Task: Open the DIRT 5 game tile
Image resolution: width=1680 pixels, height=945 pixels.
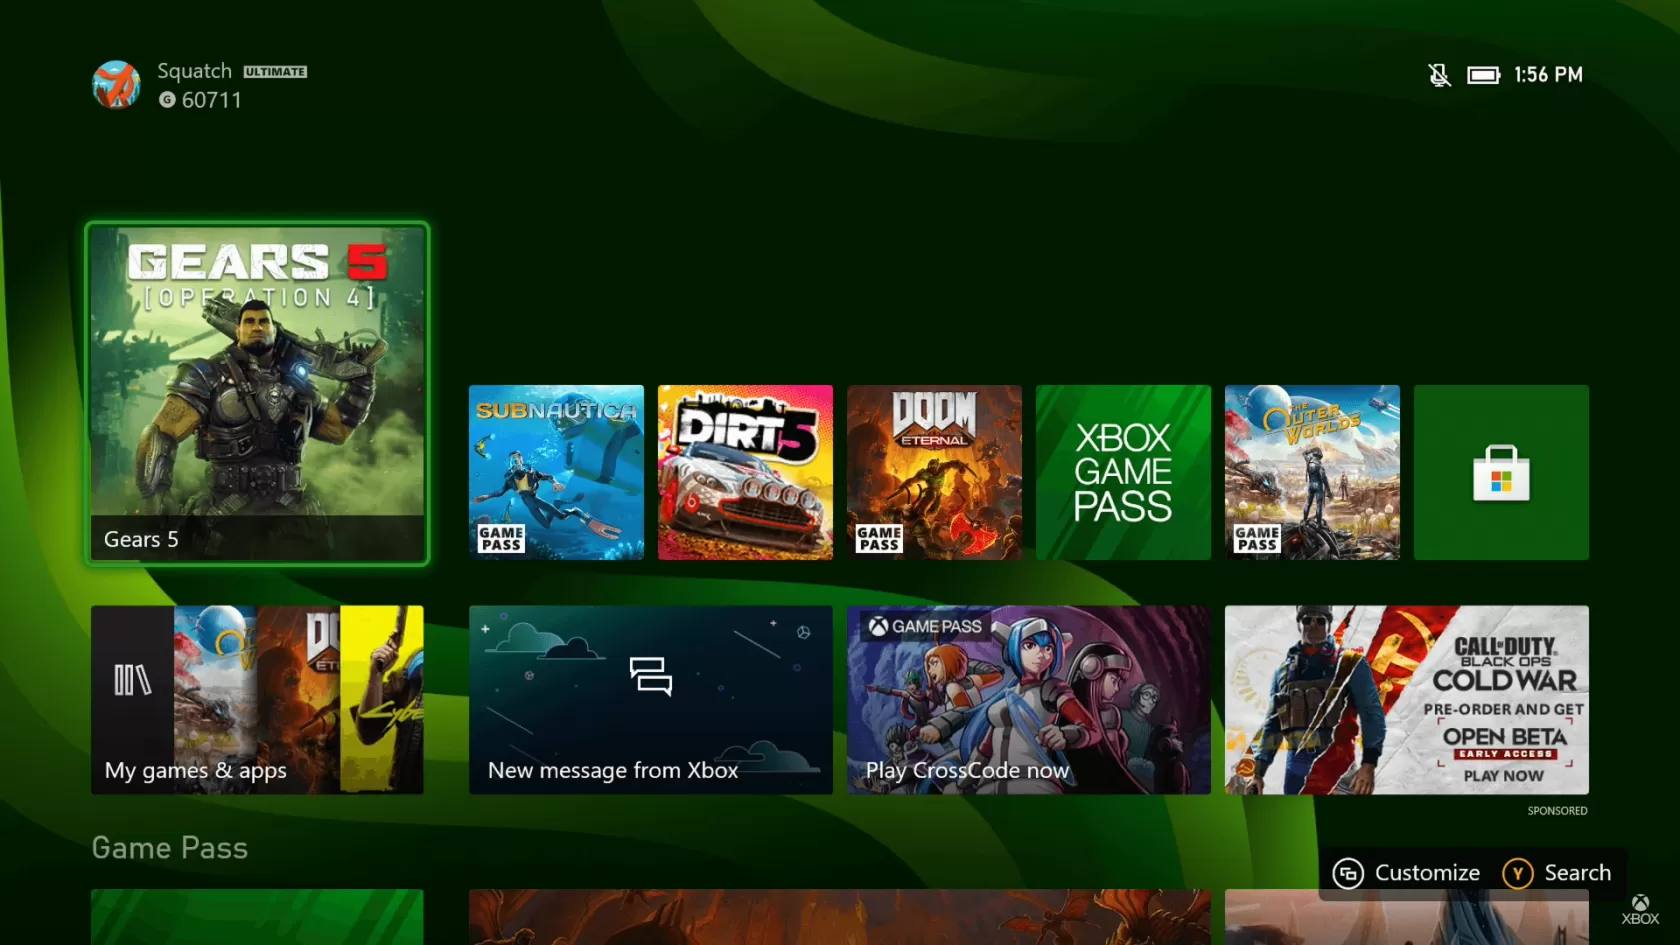Action: point(745,472)
